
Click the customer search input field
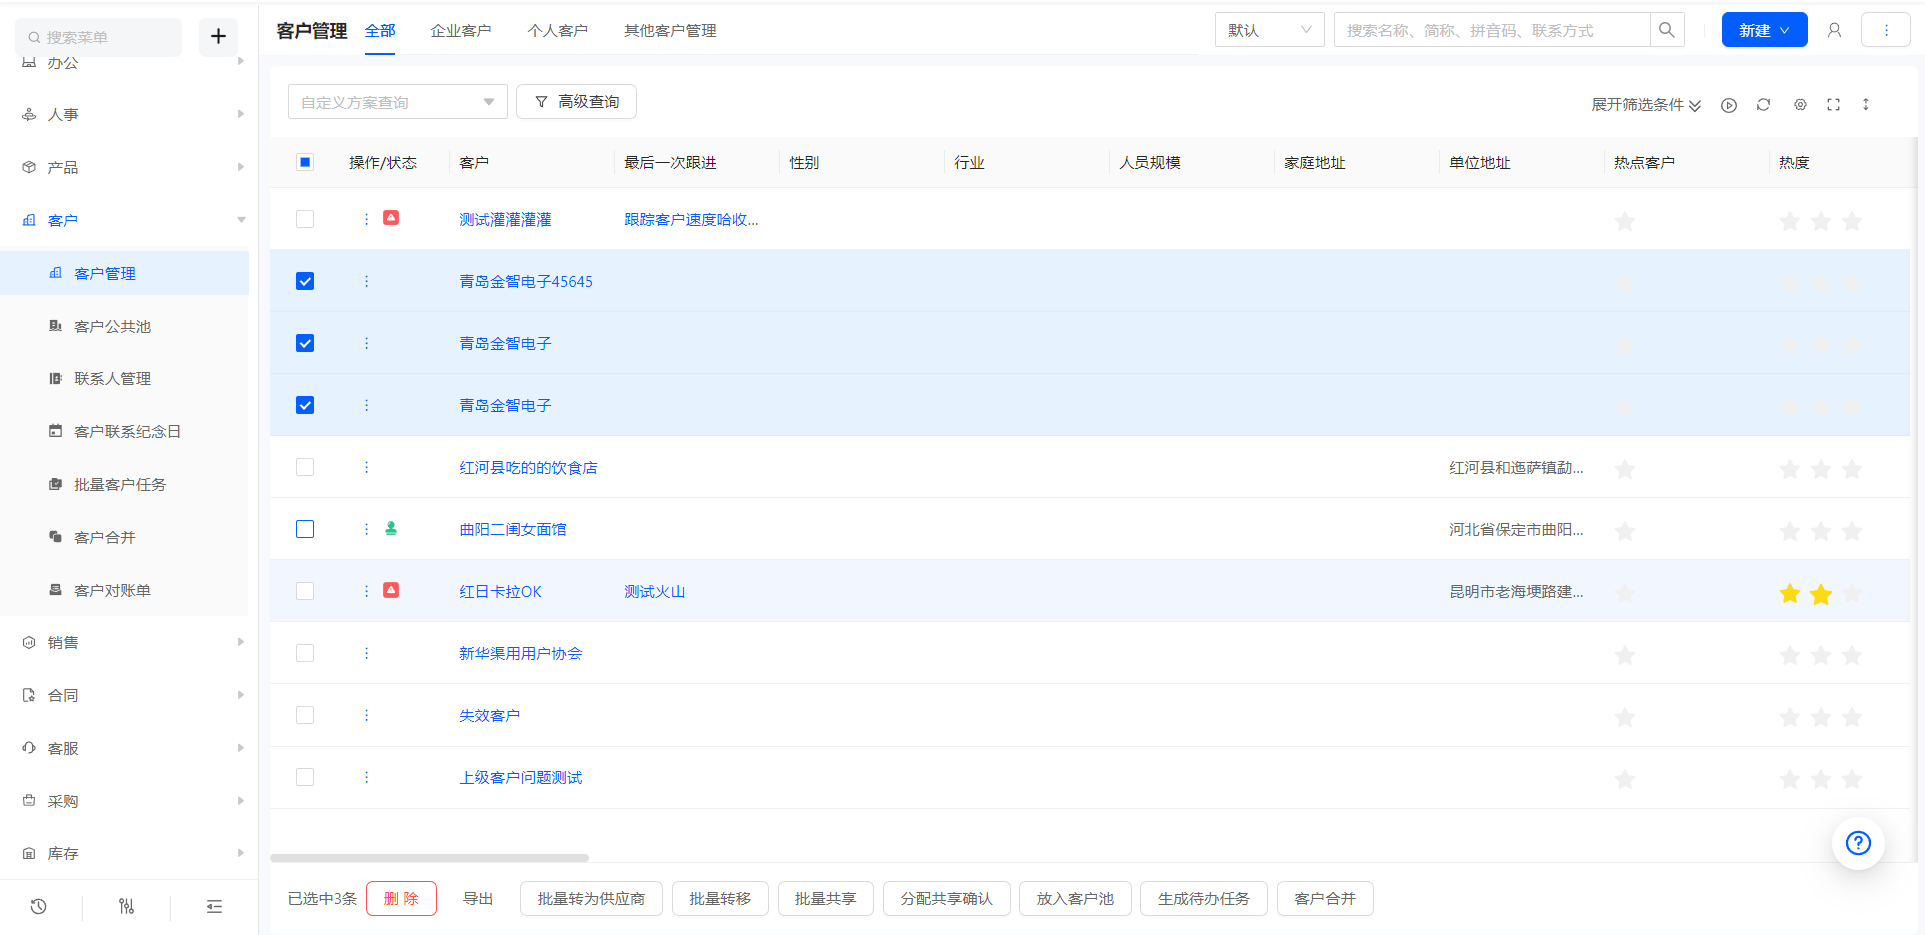point(1492,30)
